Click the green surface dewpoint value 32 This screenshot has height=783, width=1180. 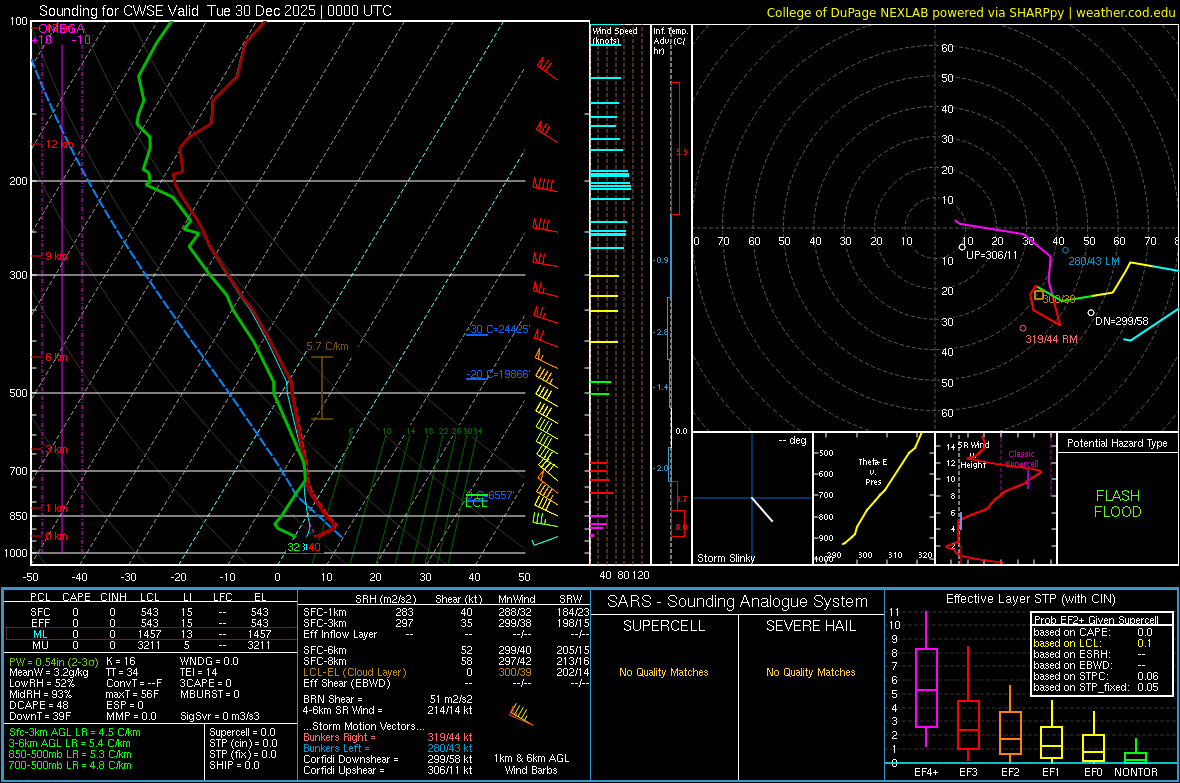[x=293, y=547]
